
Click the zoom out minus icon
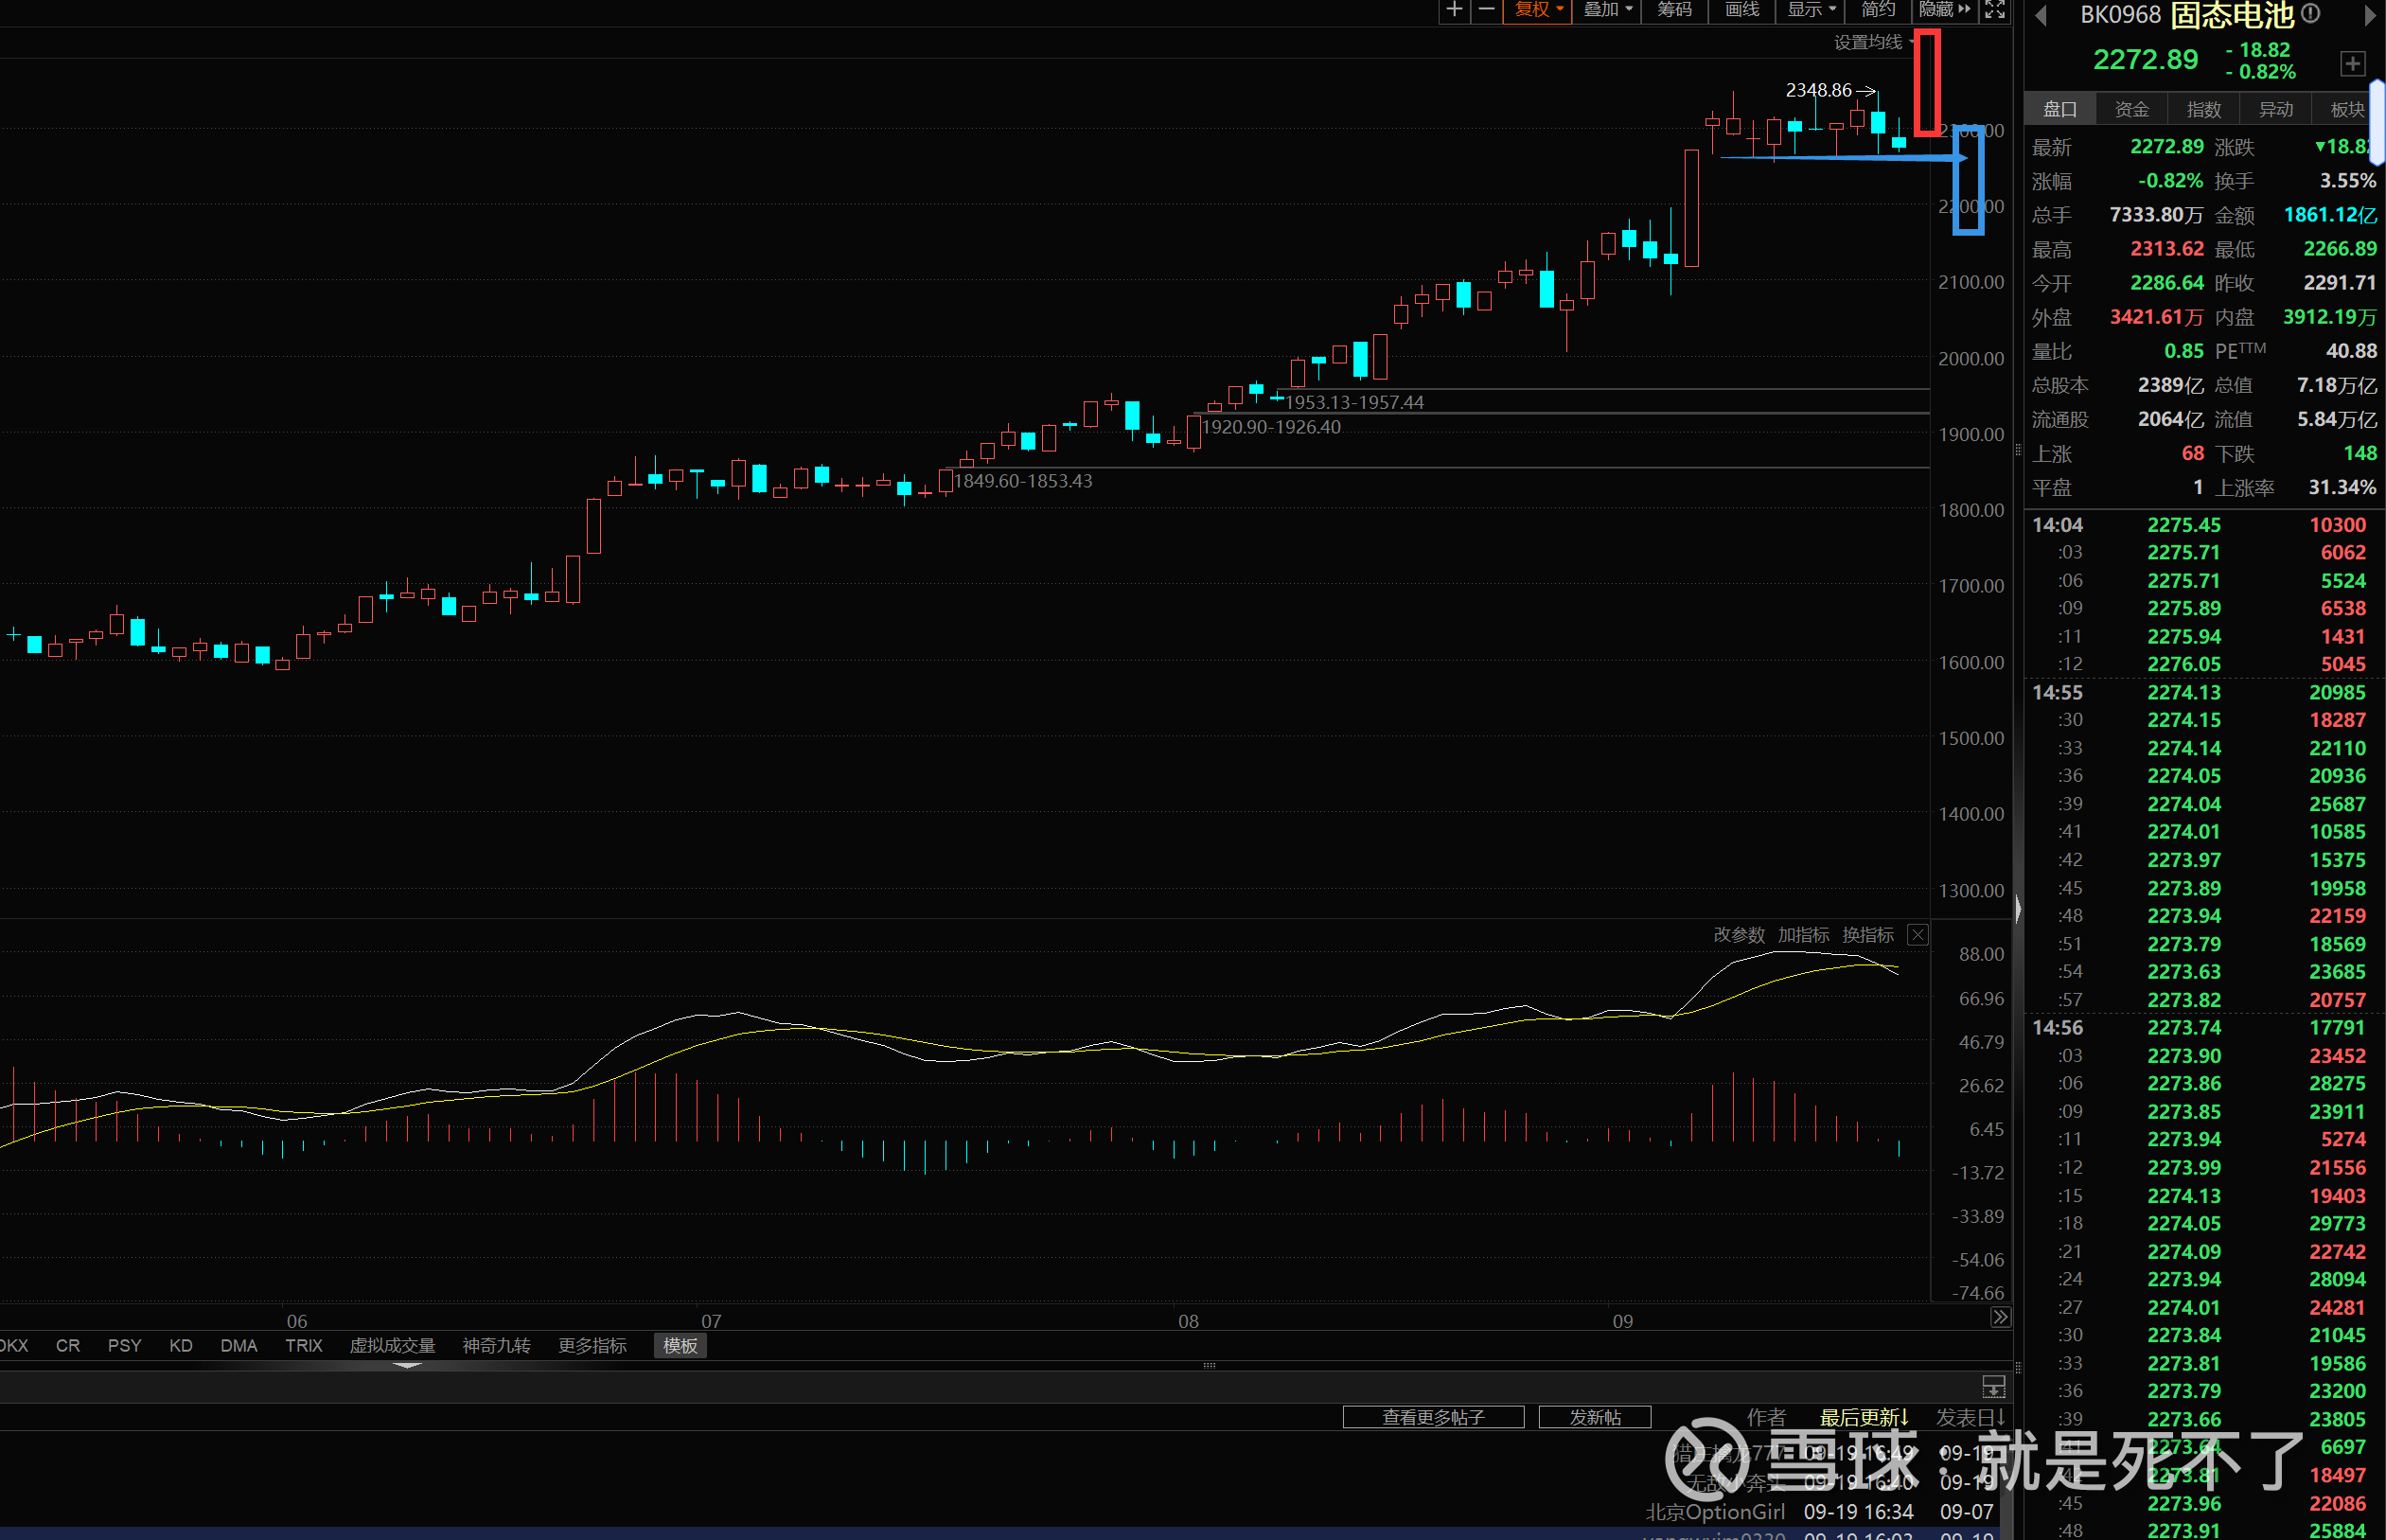1487,10
